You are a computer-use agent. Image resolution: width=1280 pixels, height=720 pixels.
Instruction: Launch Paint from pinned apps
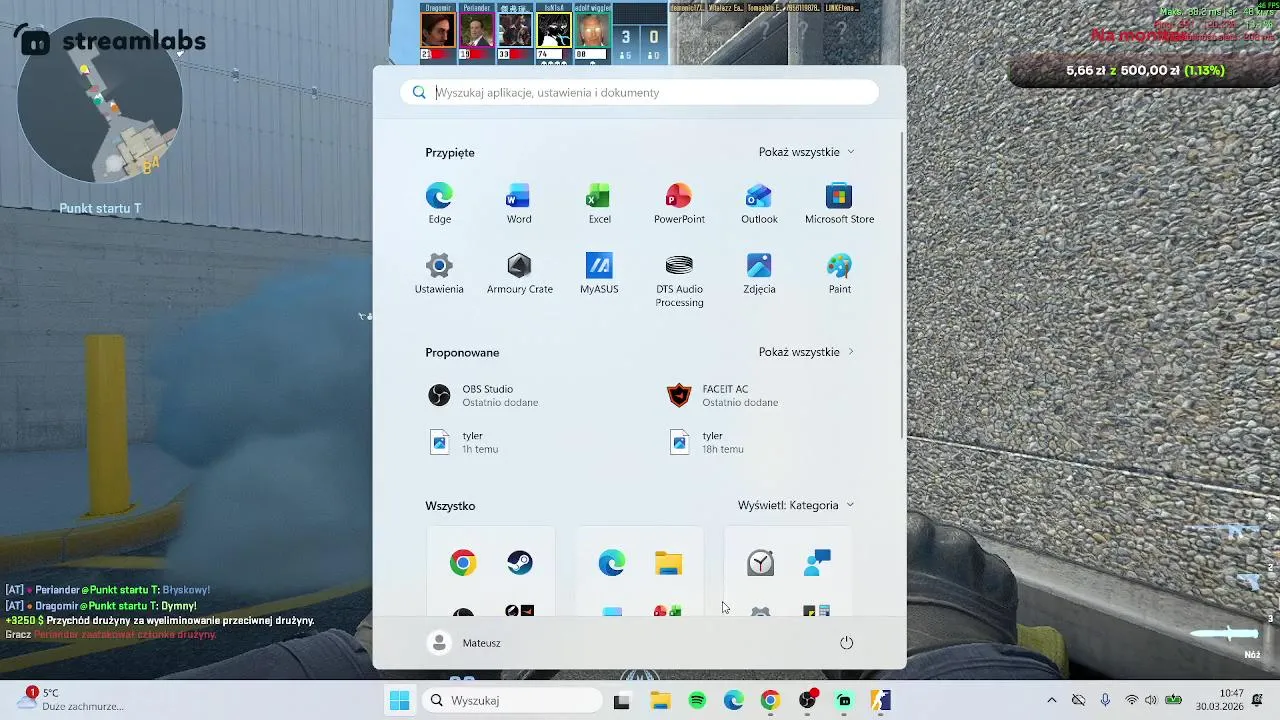coord(839,274)
